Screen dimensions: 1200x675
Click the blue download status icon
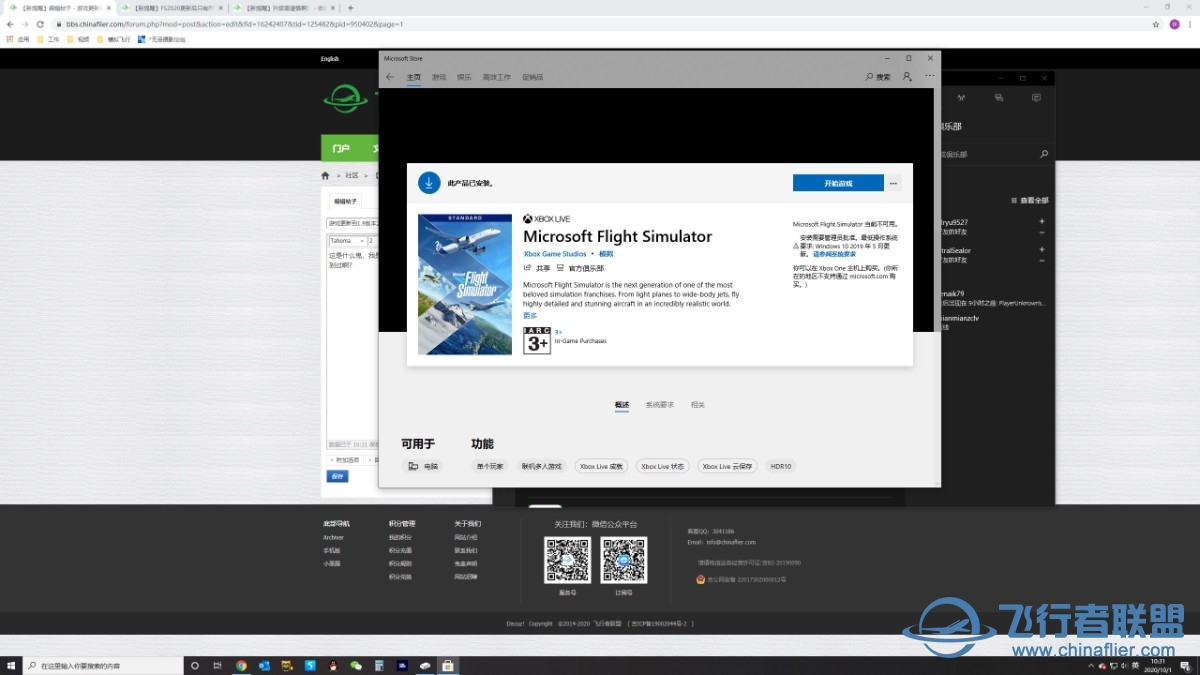429,183
